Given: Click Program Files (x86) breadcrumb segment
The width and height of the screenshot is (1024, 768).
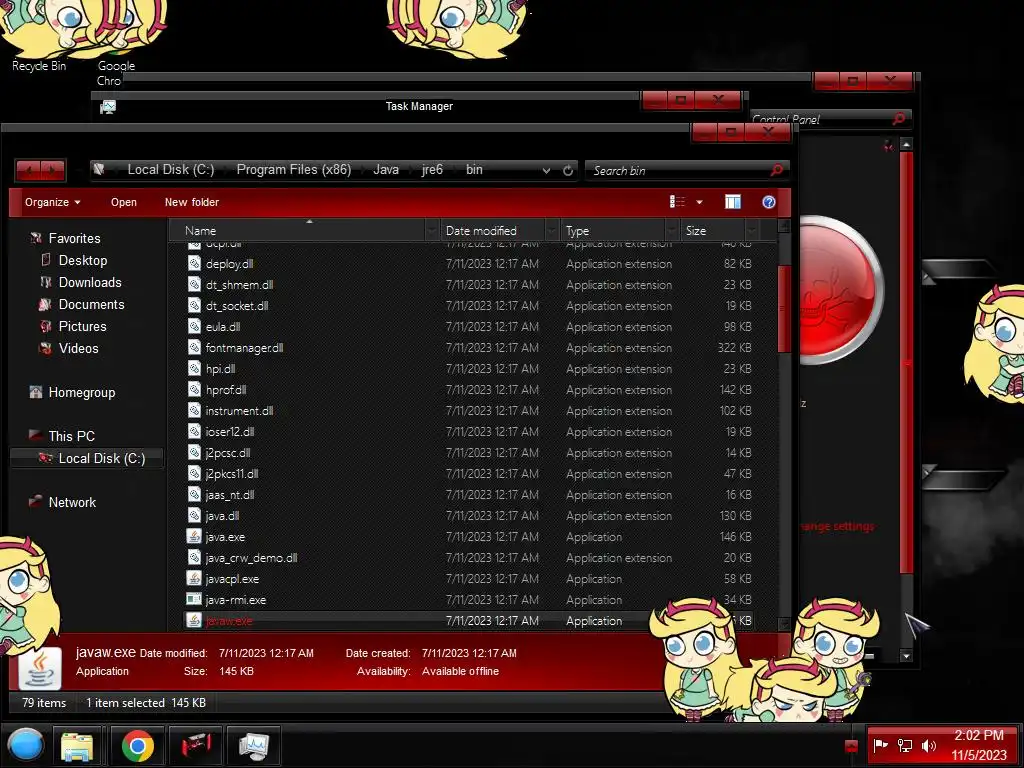Looking at the screenshot, I should (294, 170).
